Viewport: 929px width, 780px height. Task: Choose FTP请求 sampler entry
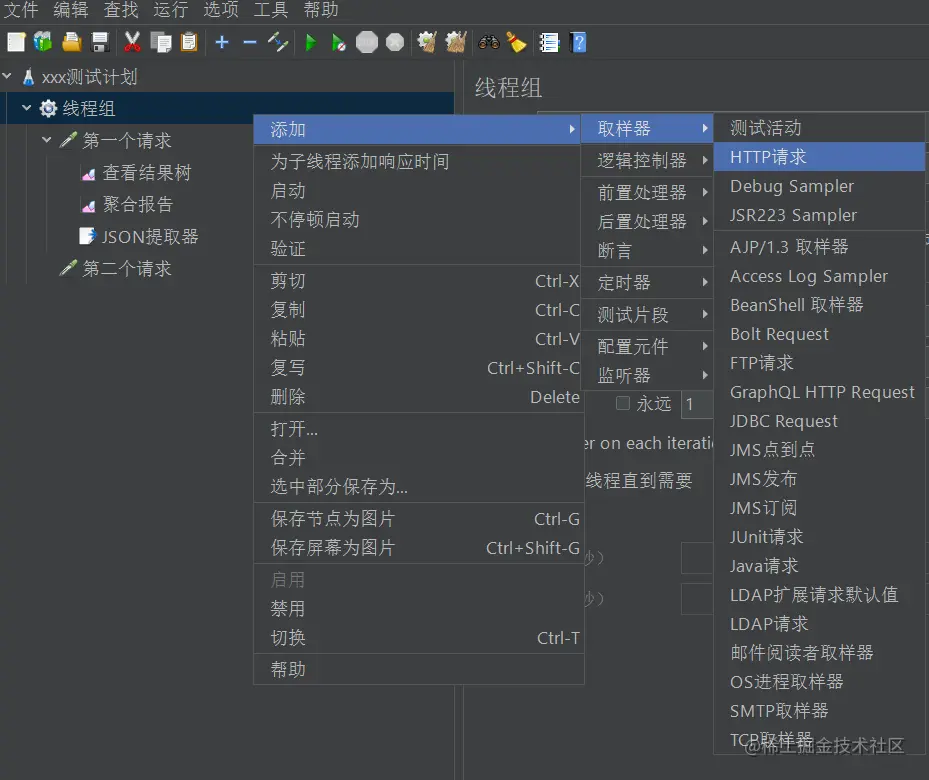click(x=819, y=363)
